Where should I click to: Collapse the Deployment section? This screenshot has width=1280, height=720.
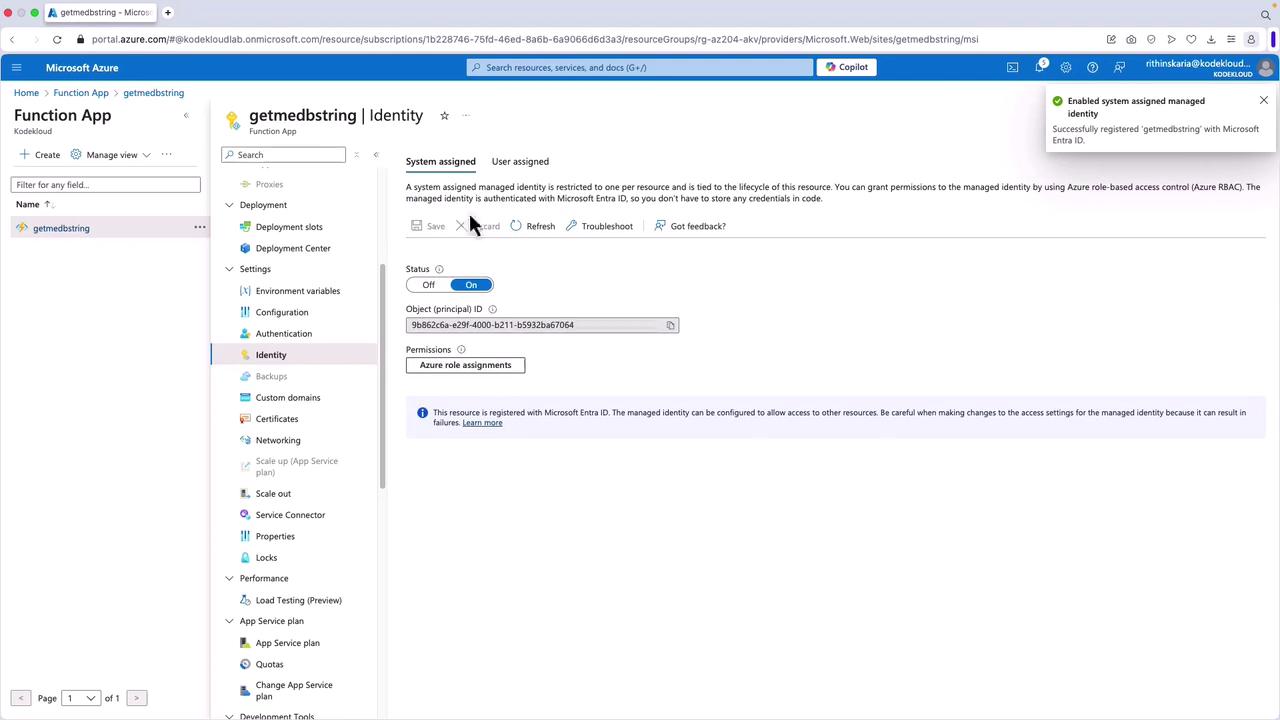point(229,205)
